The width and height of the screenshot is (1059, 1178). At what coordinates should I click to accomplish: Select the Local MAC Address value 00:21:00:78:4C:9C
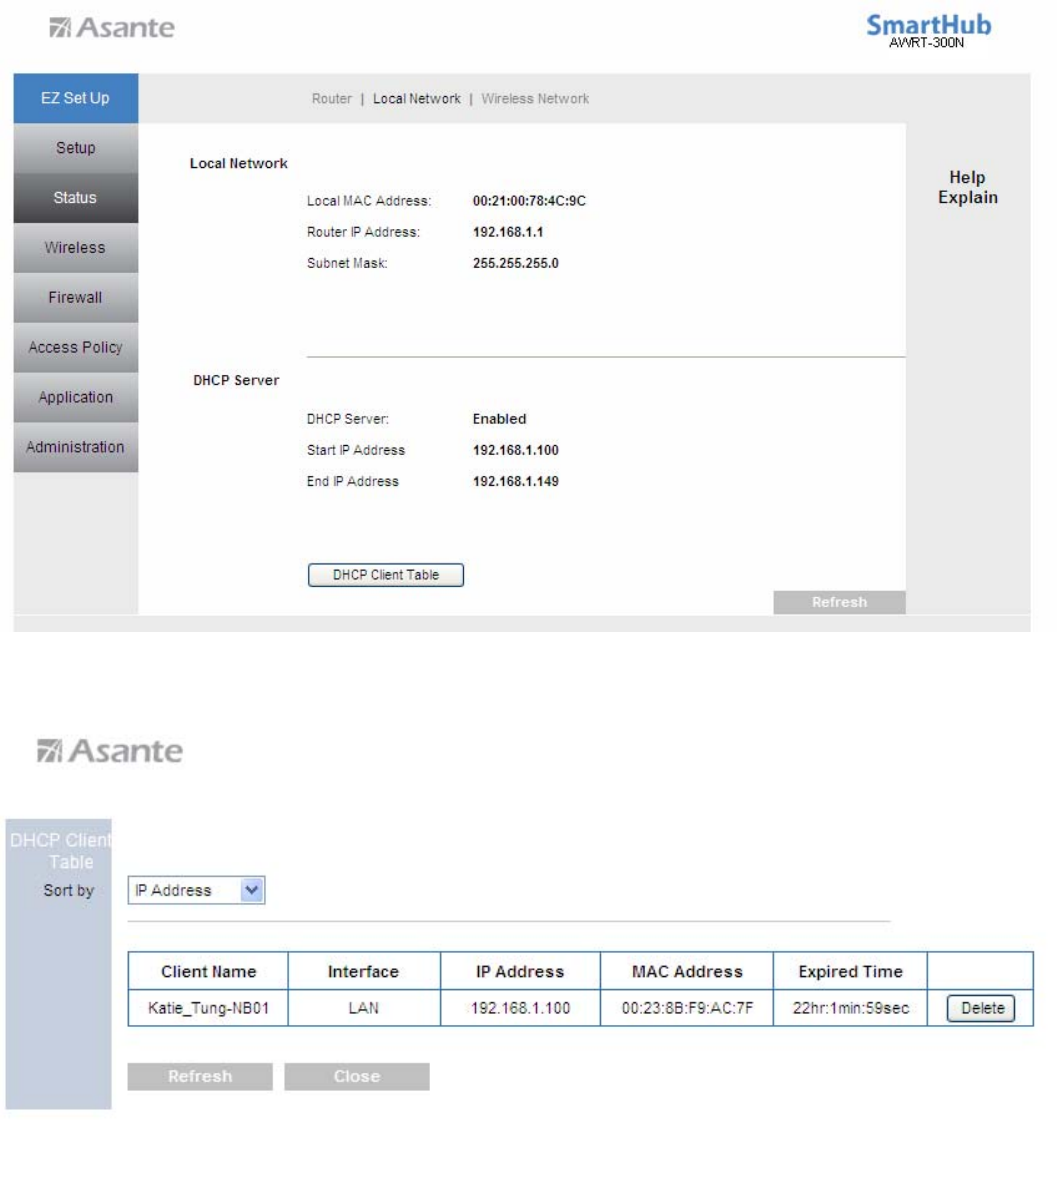[529, 201]
